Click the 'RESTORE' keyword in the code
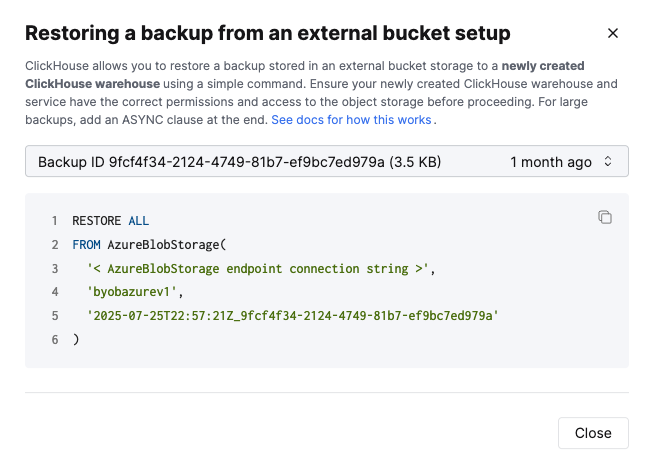The height and width of the screenshot is (466, 656). coord(96,220)
